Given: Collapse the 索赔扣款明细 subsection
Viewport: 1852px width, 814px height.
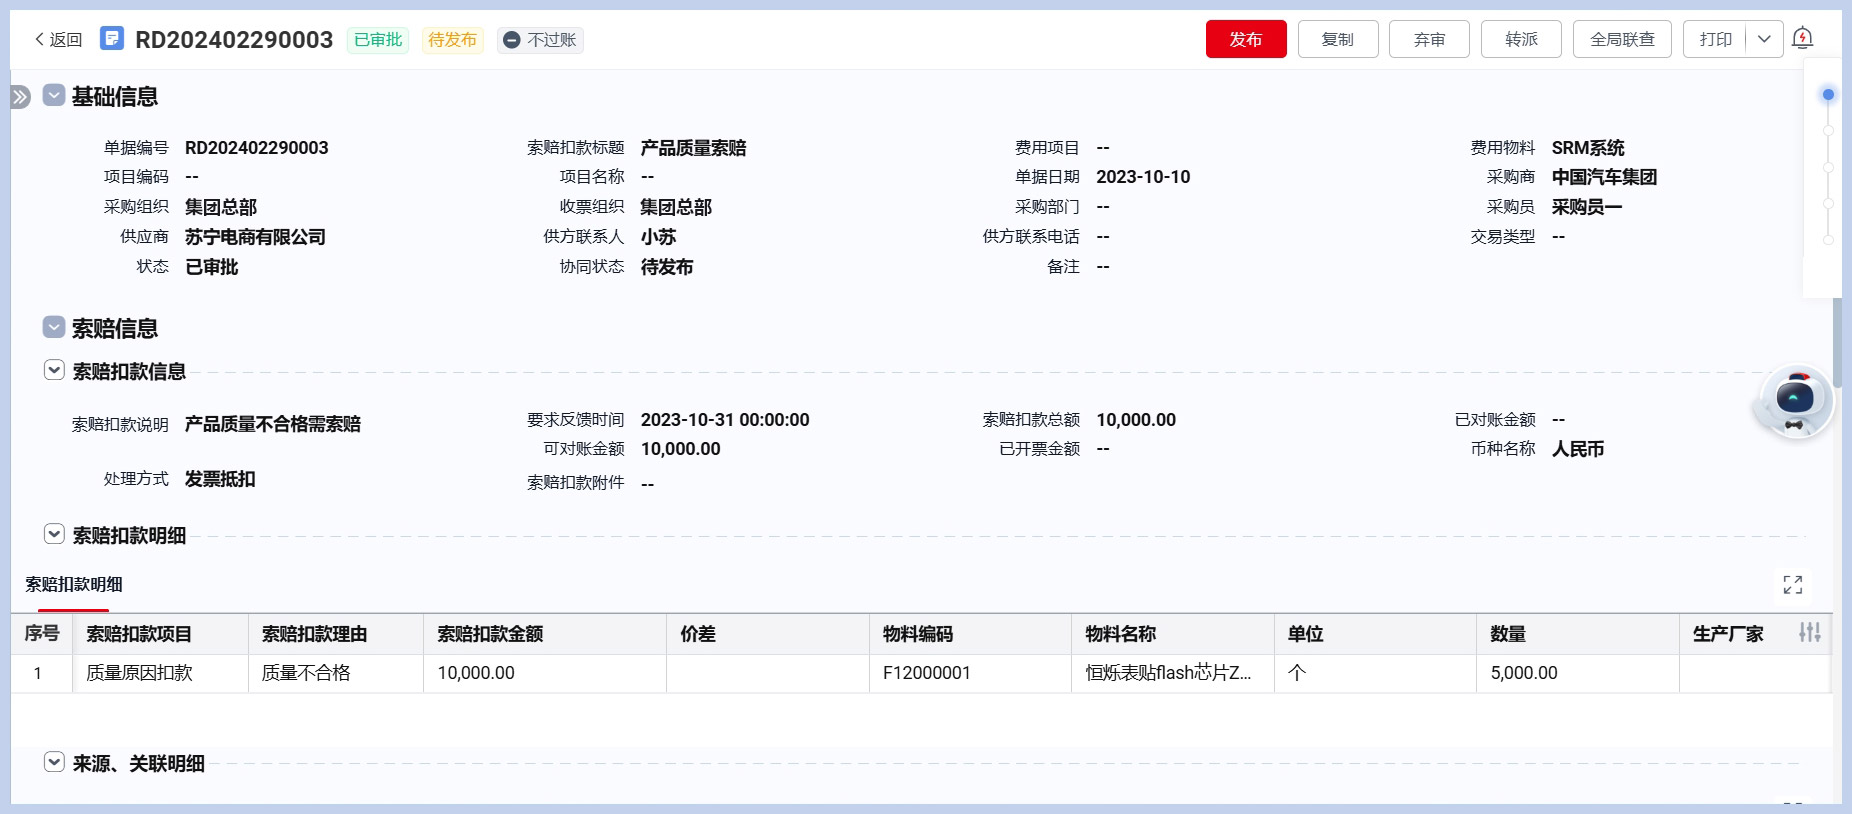Looking at the screenshot, I should [x=54, y=535].
